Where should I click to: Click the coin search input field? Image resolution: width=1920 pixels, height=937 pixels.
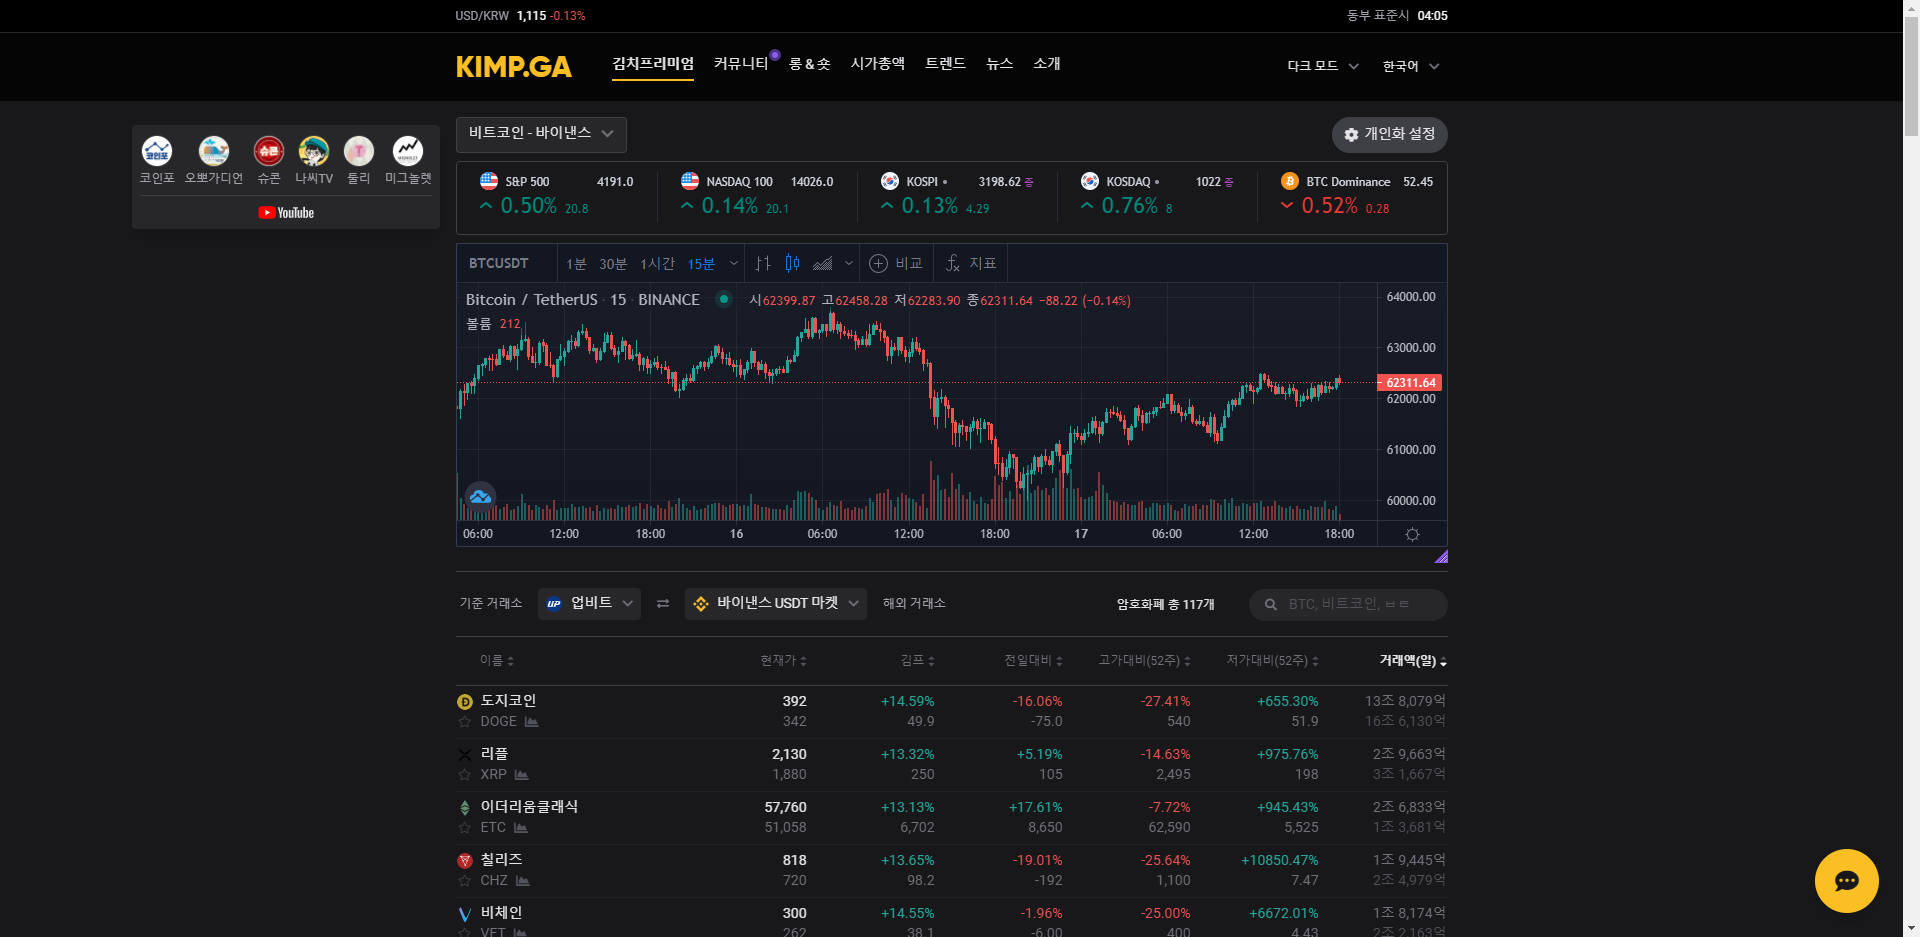coord(1348,604)
